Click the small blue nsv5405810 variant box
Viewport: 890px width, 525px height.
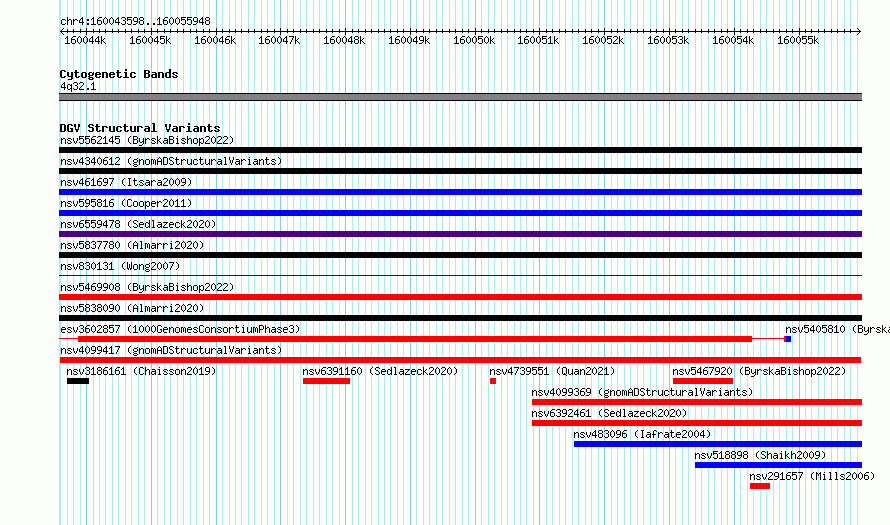[788, 339]
